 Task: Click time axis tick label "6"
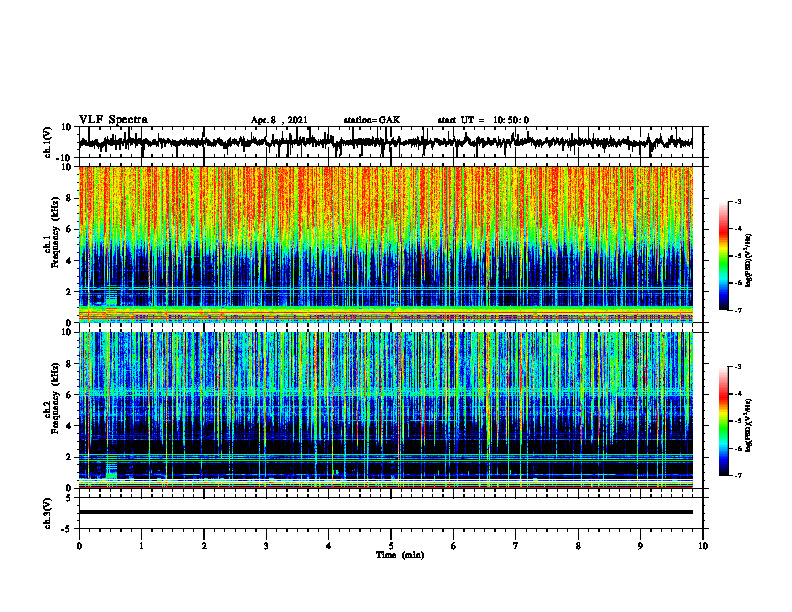[454, 546]
